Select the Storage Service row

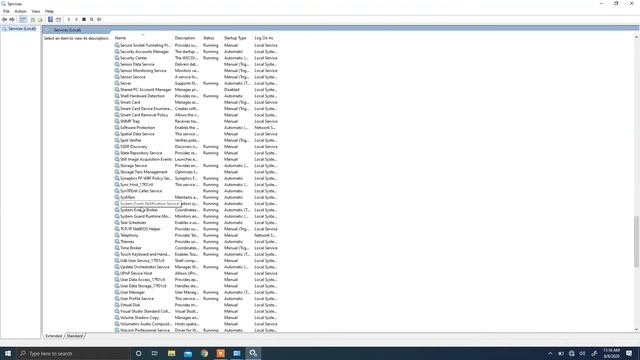pos(196,166)
